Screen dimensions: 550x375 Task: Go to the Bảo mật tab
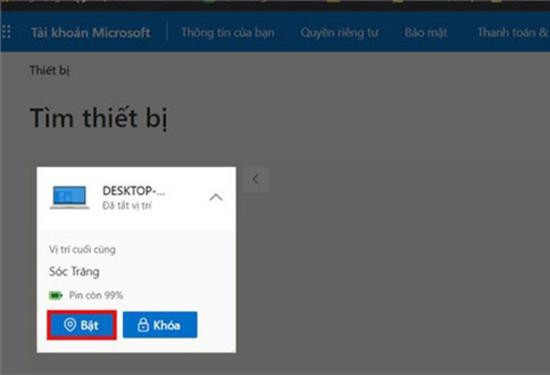426,33
